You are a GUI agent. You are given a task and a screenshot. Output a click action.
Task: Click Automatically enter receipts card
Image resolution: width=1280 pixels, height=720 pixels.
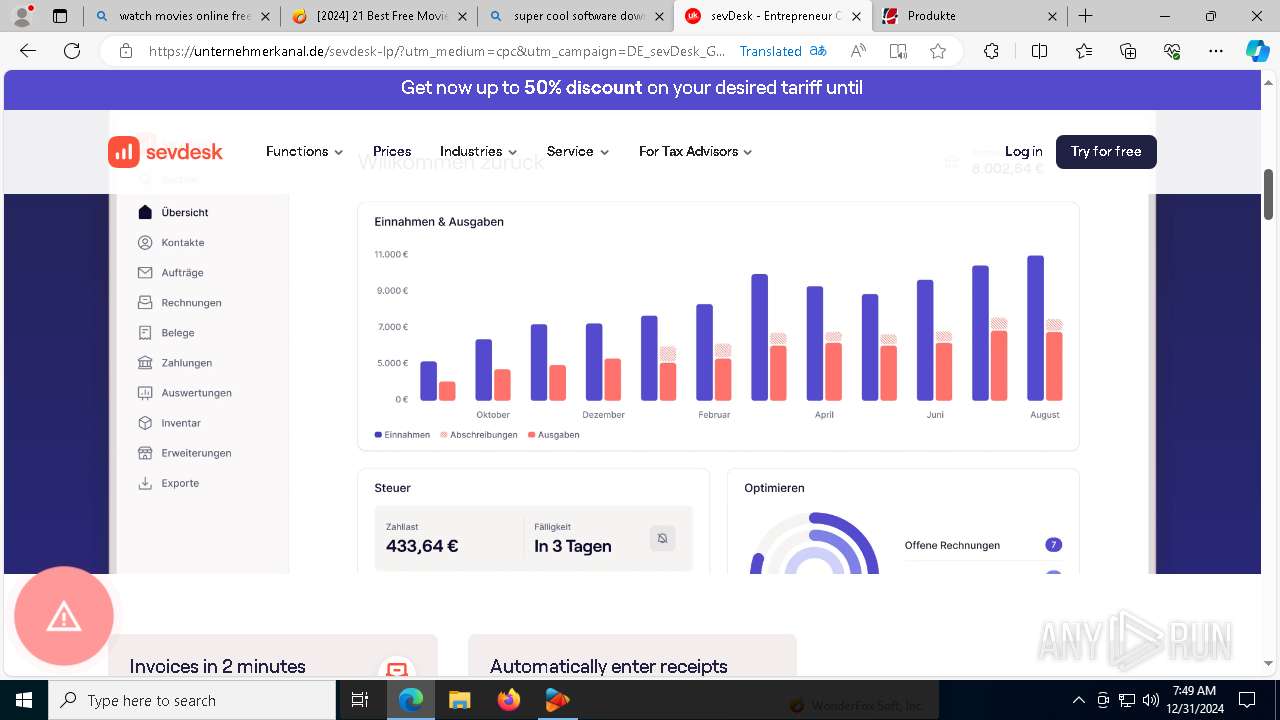(632, 654)
